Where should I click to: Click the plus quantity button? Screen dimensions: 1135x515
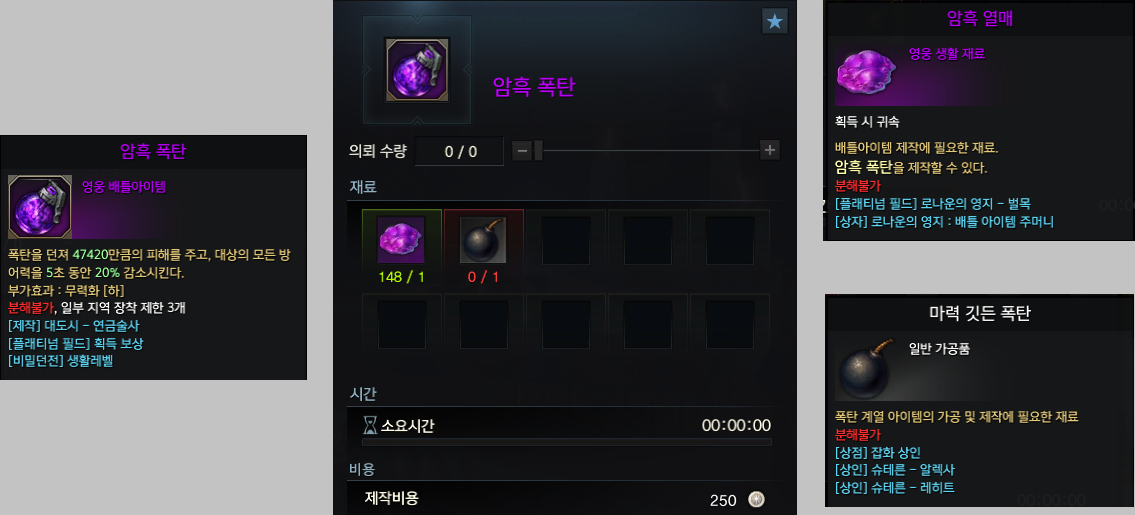769,151
